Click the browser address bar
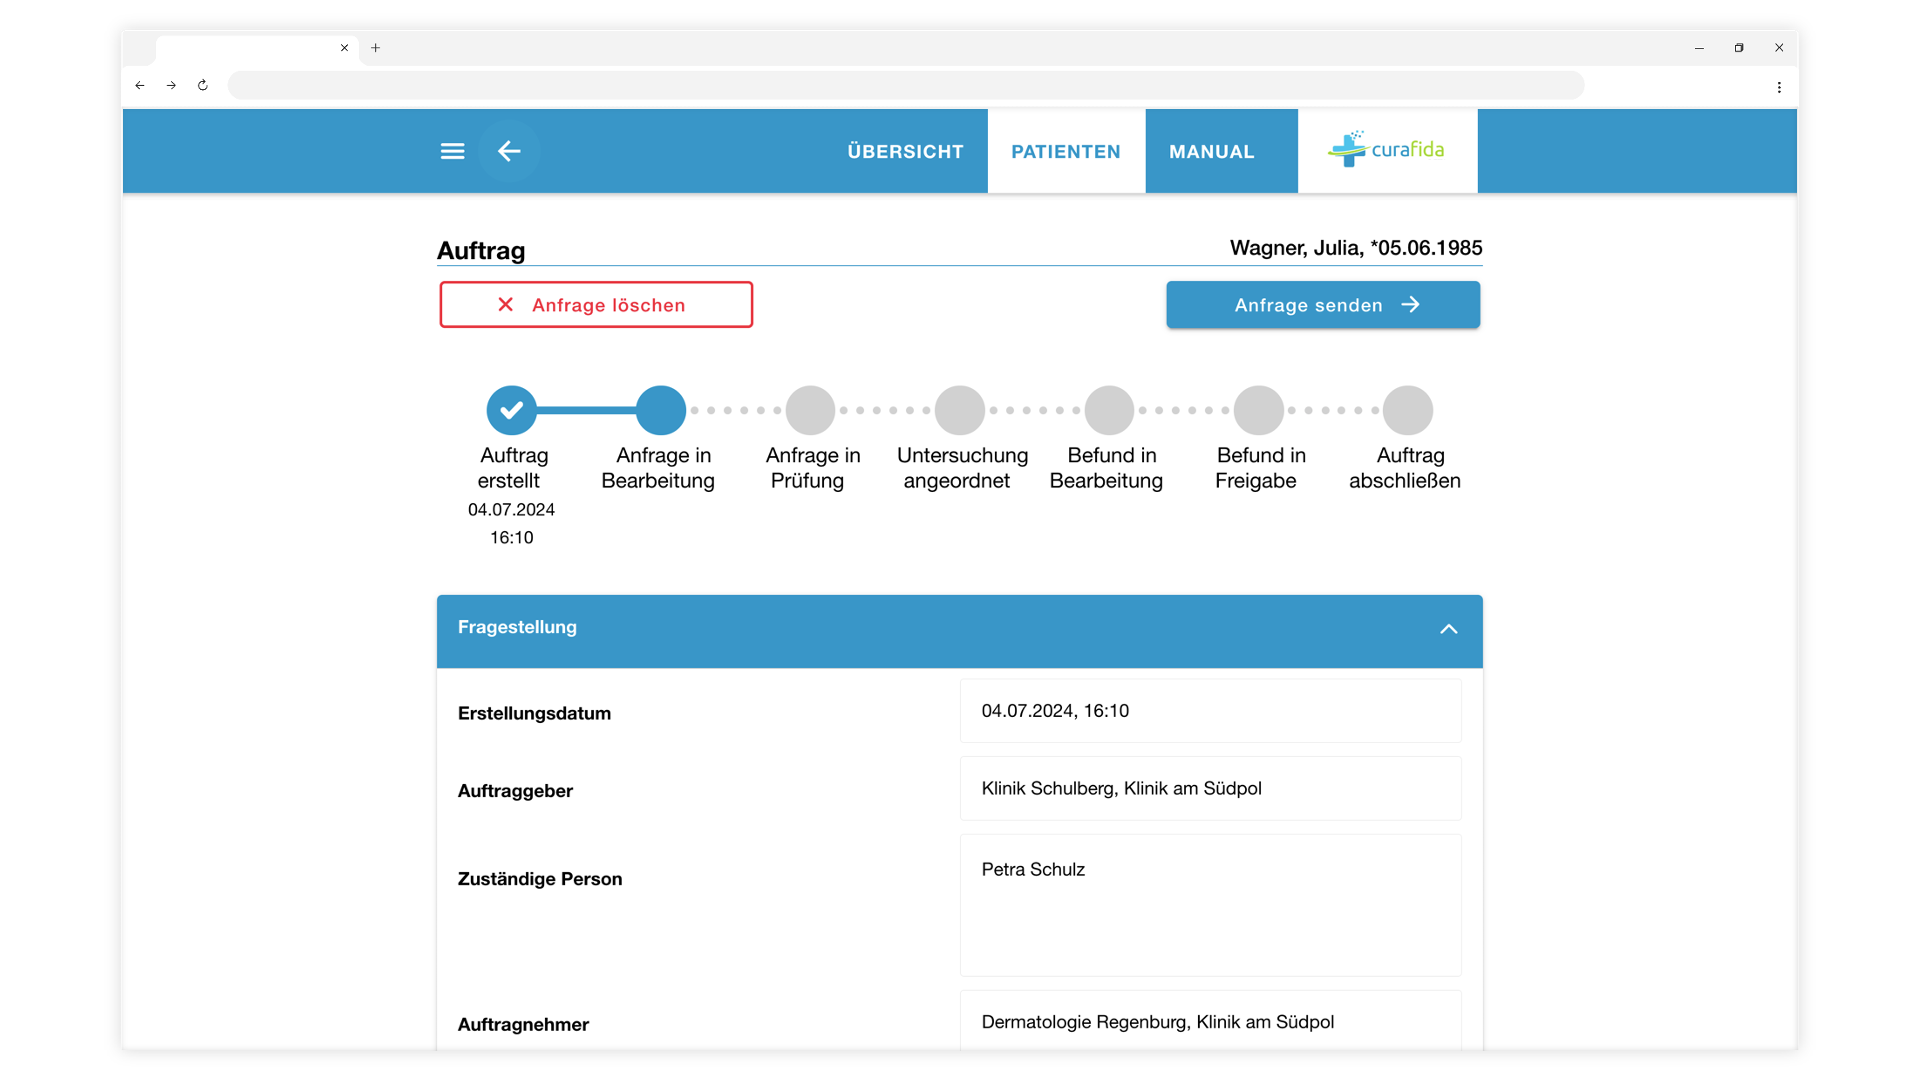Viewport: 1920px width, 1080px height. pyautogui.click(x=905, y=86)
